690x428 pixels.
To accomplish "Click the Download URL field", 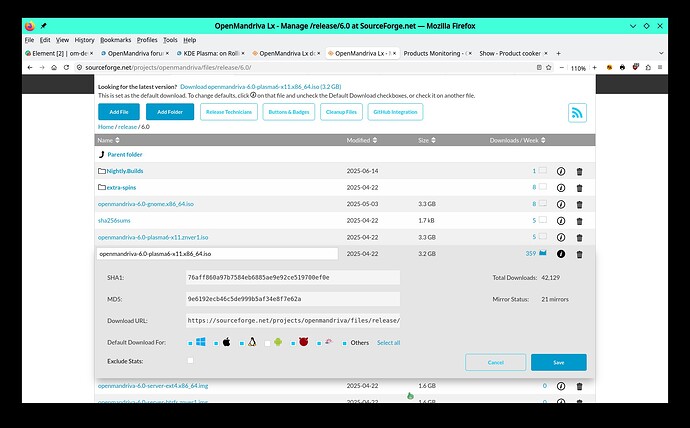I will (x=293, y=321).
